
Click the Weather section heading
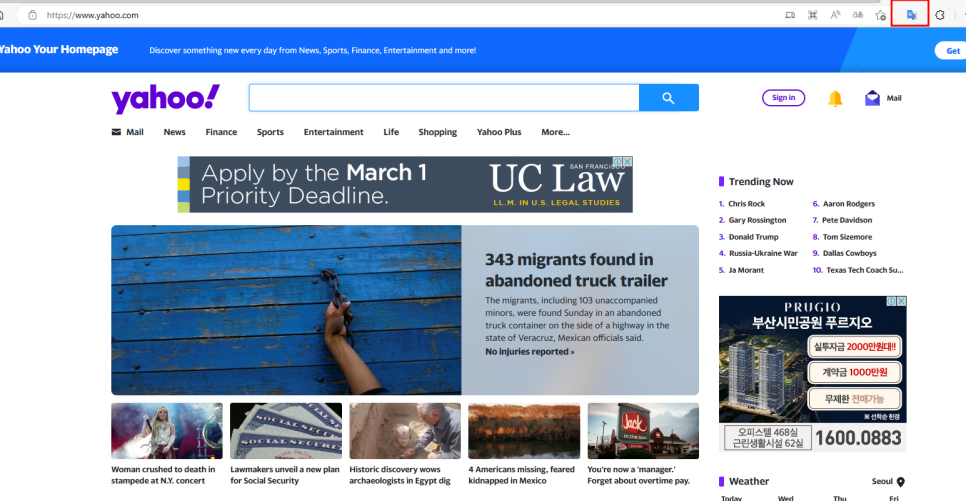(749, 481)
